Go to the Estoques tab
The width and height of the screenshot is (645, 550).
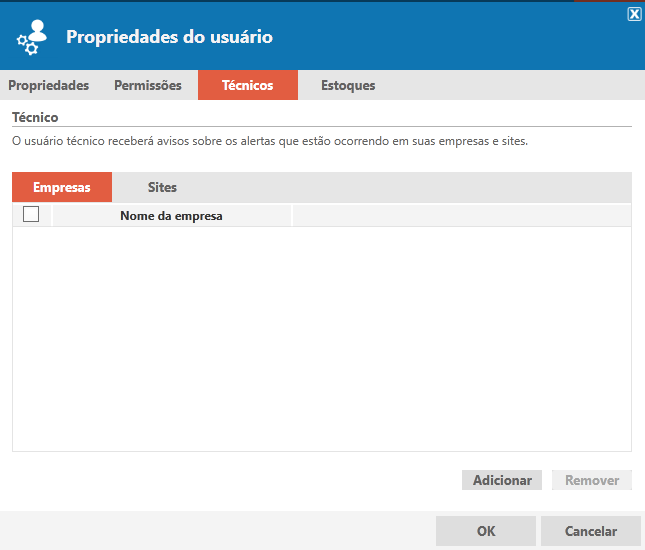tap(348, 85)
